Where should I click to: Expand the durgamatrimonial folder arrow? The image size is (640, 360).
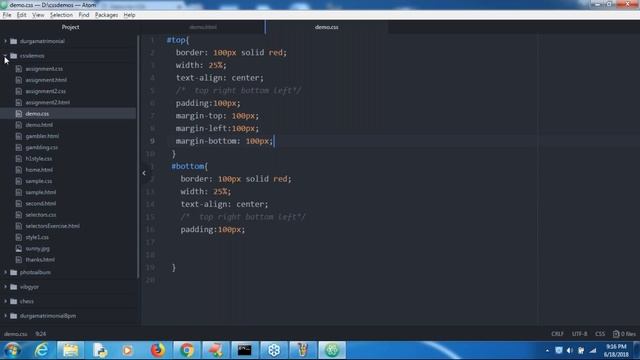click(5, 41)
